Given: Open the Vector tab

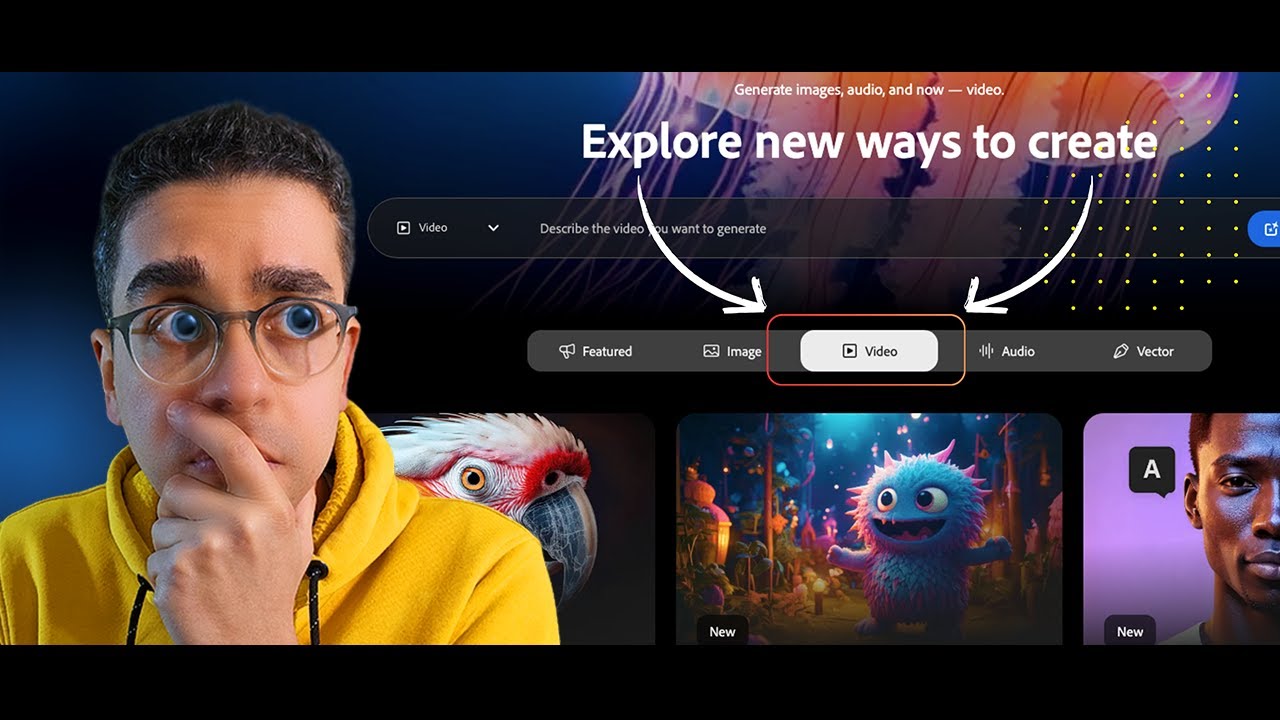Looking at the screenshot, I should click(1143, 351).
